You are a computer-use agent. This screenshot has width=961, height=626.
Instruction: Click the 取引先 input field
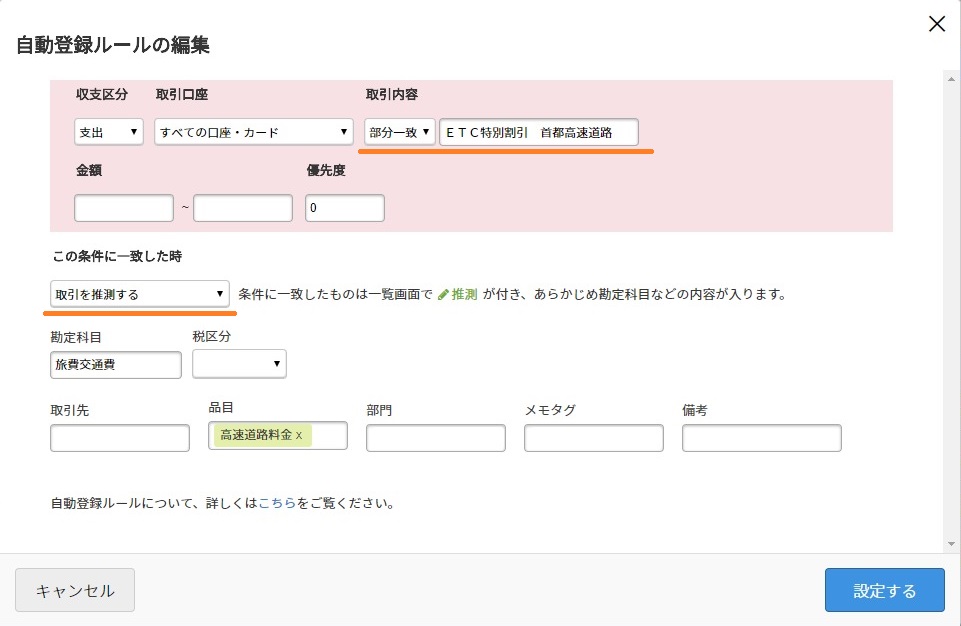pyautogui.click(x=120, y=438)
